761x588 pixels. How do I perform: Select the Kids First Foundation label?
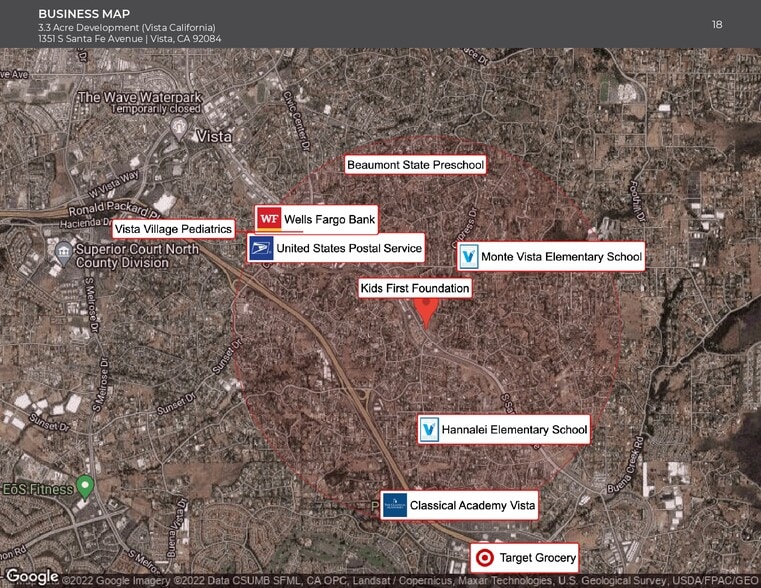[414, 288]
